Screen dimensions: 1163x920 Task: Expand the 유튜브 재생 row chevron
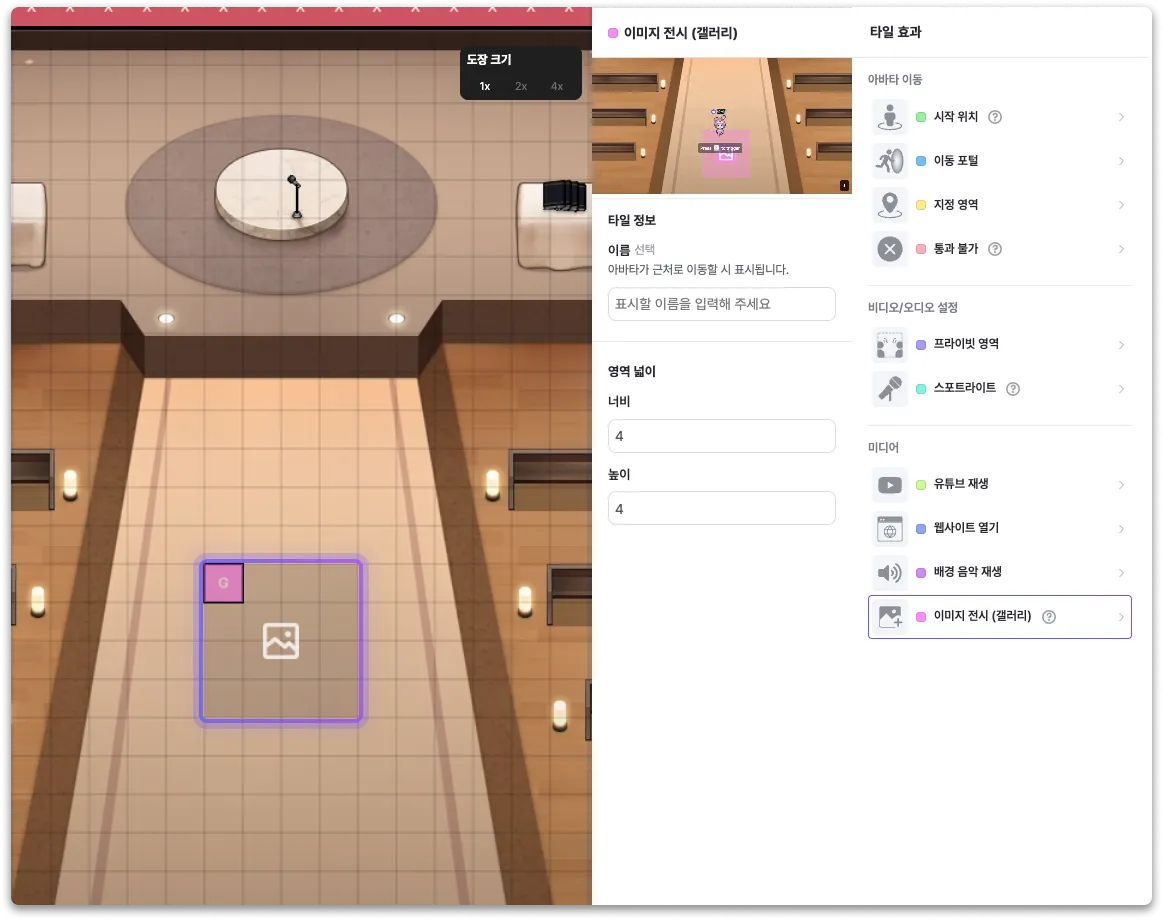1121,484
